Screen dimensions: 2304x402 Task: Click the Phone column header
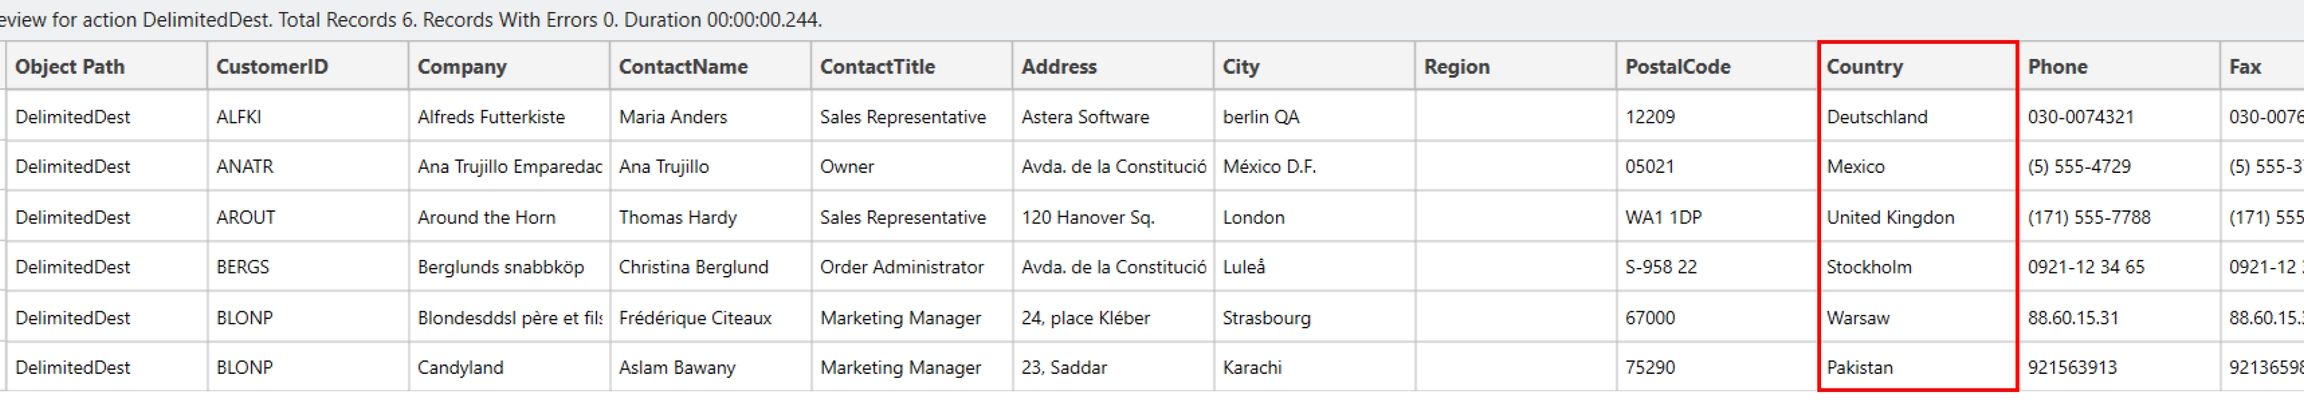2057,67
